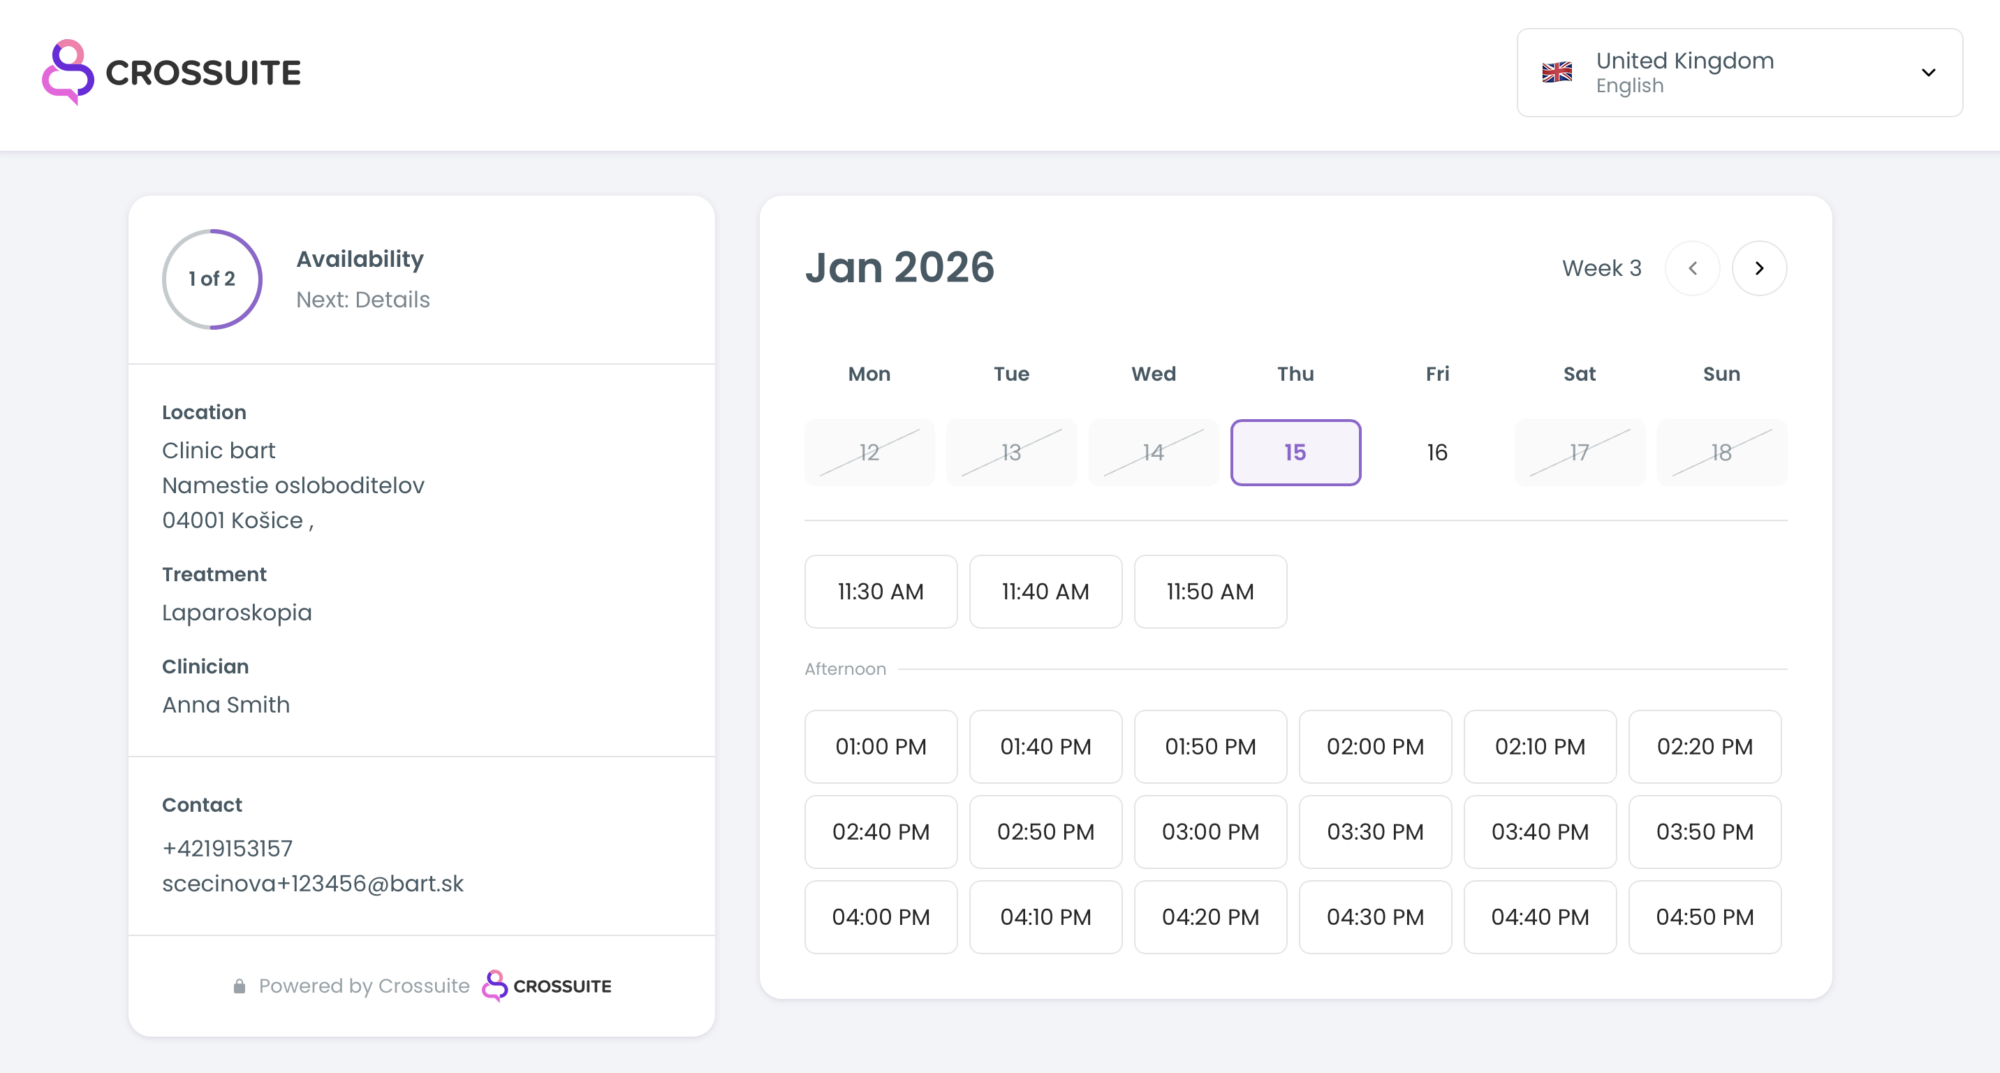Viewport: 2000px width, 1073px height.
Task: Choose the 11:50 AM time slot
Action: coord(1210,592)
